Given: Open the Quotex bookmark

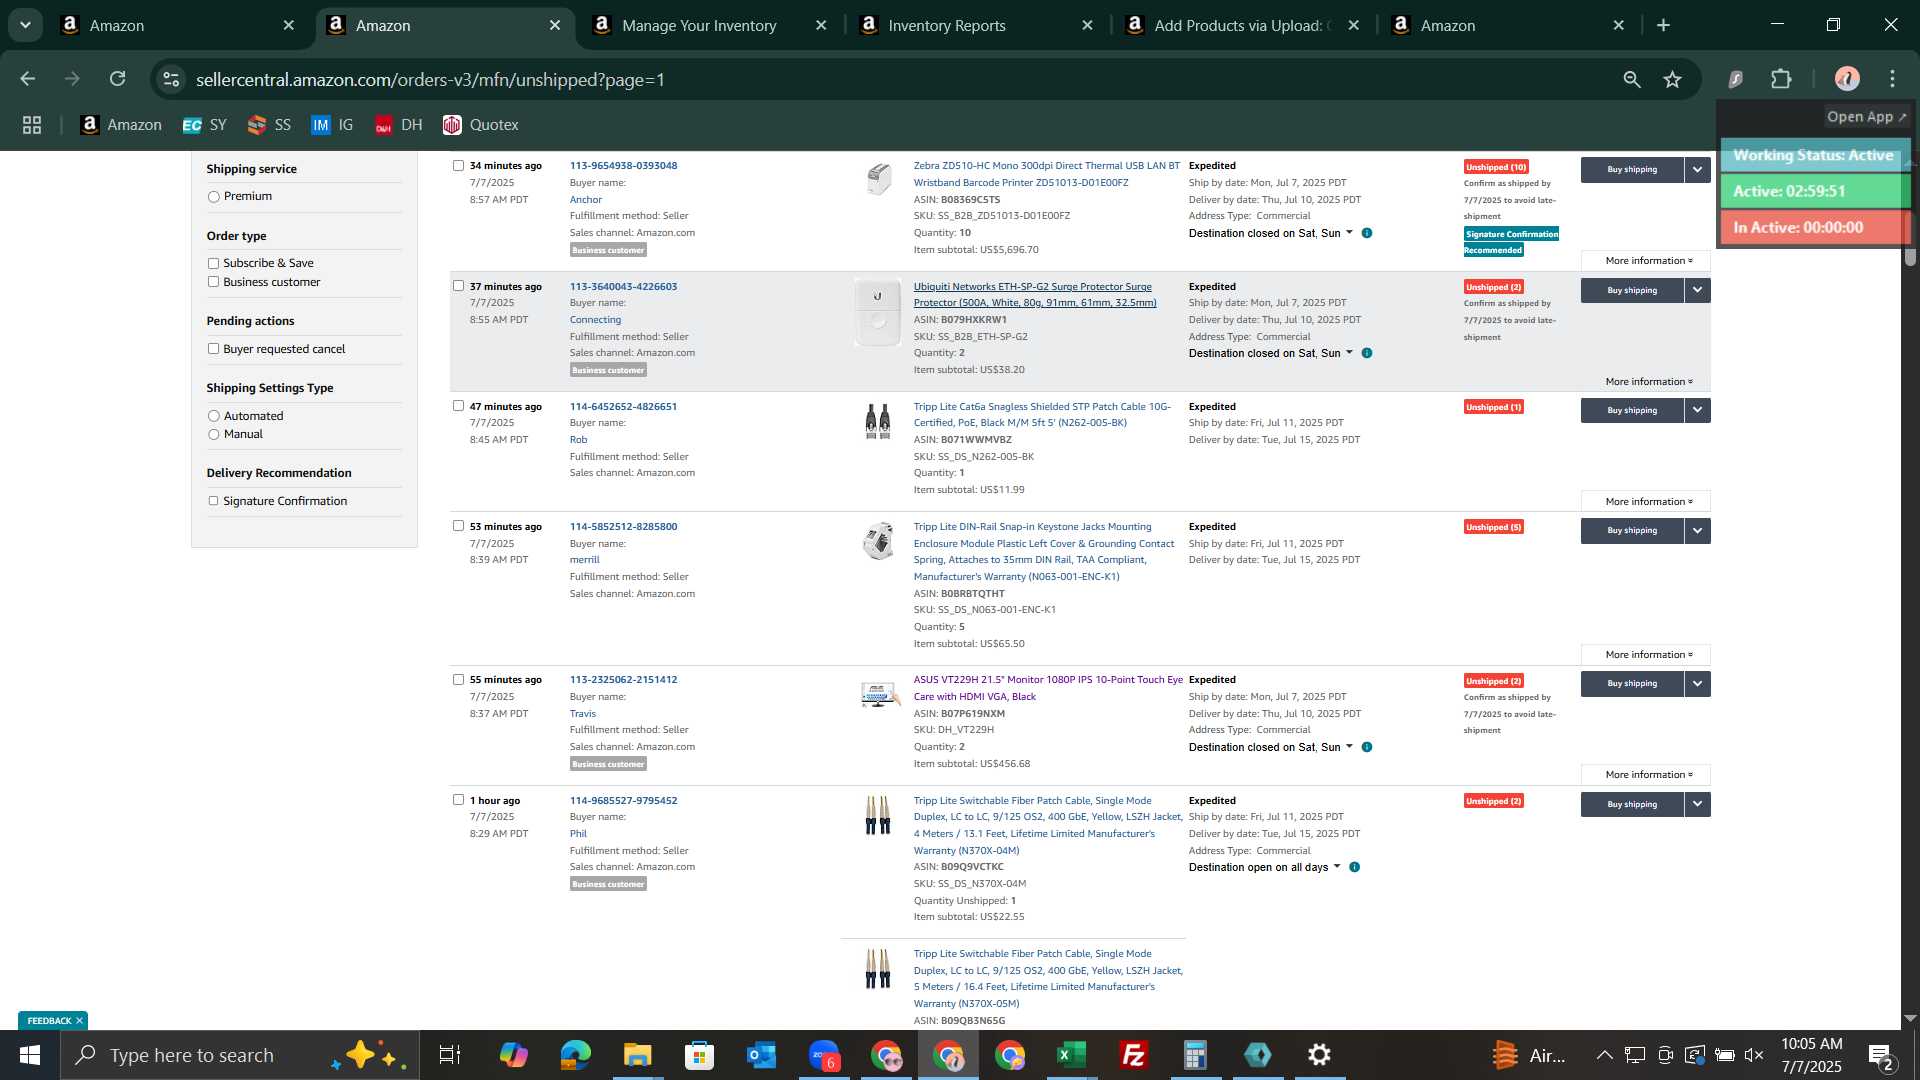Looking at the screenshot, I should click(x=481, y=125).
